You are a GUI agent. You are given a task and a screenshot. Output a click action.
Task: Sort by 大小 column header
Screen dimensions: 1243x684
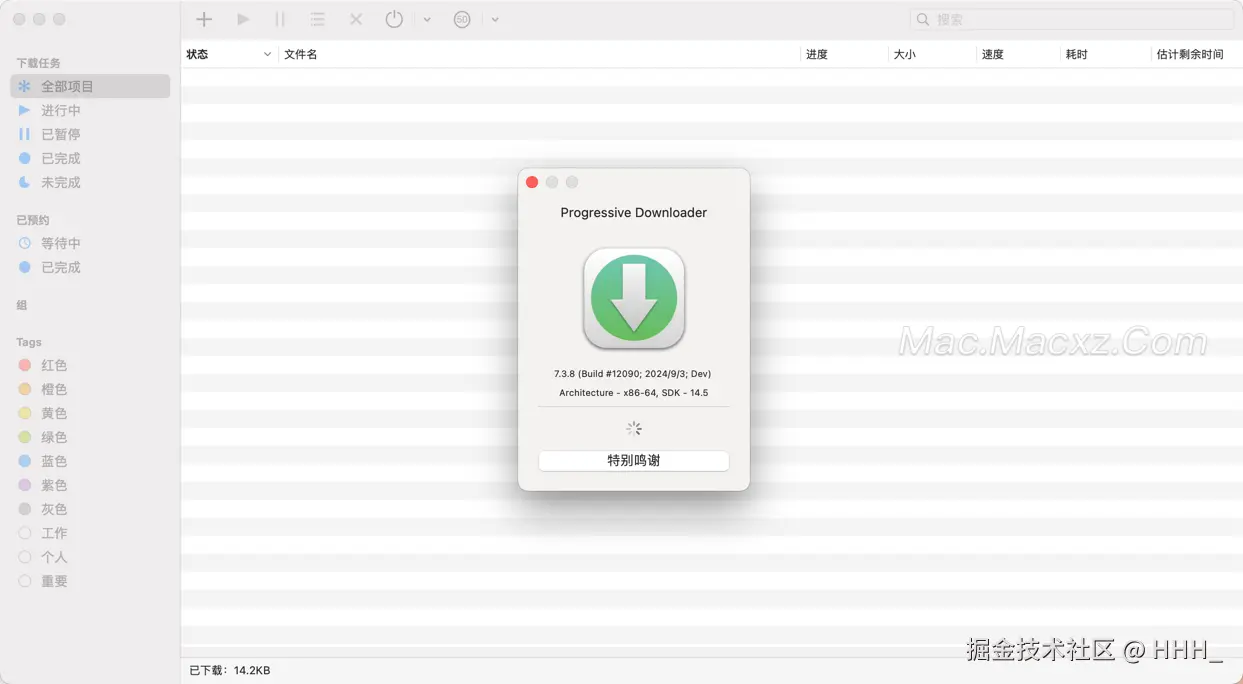coord(905,54)
